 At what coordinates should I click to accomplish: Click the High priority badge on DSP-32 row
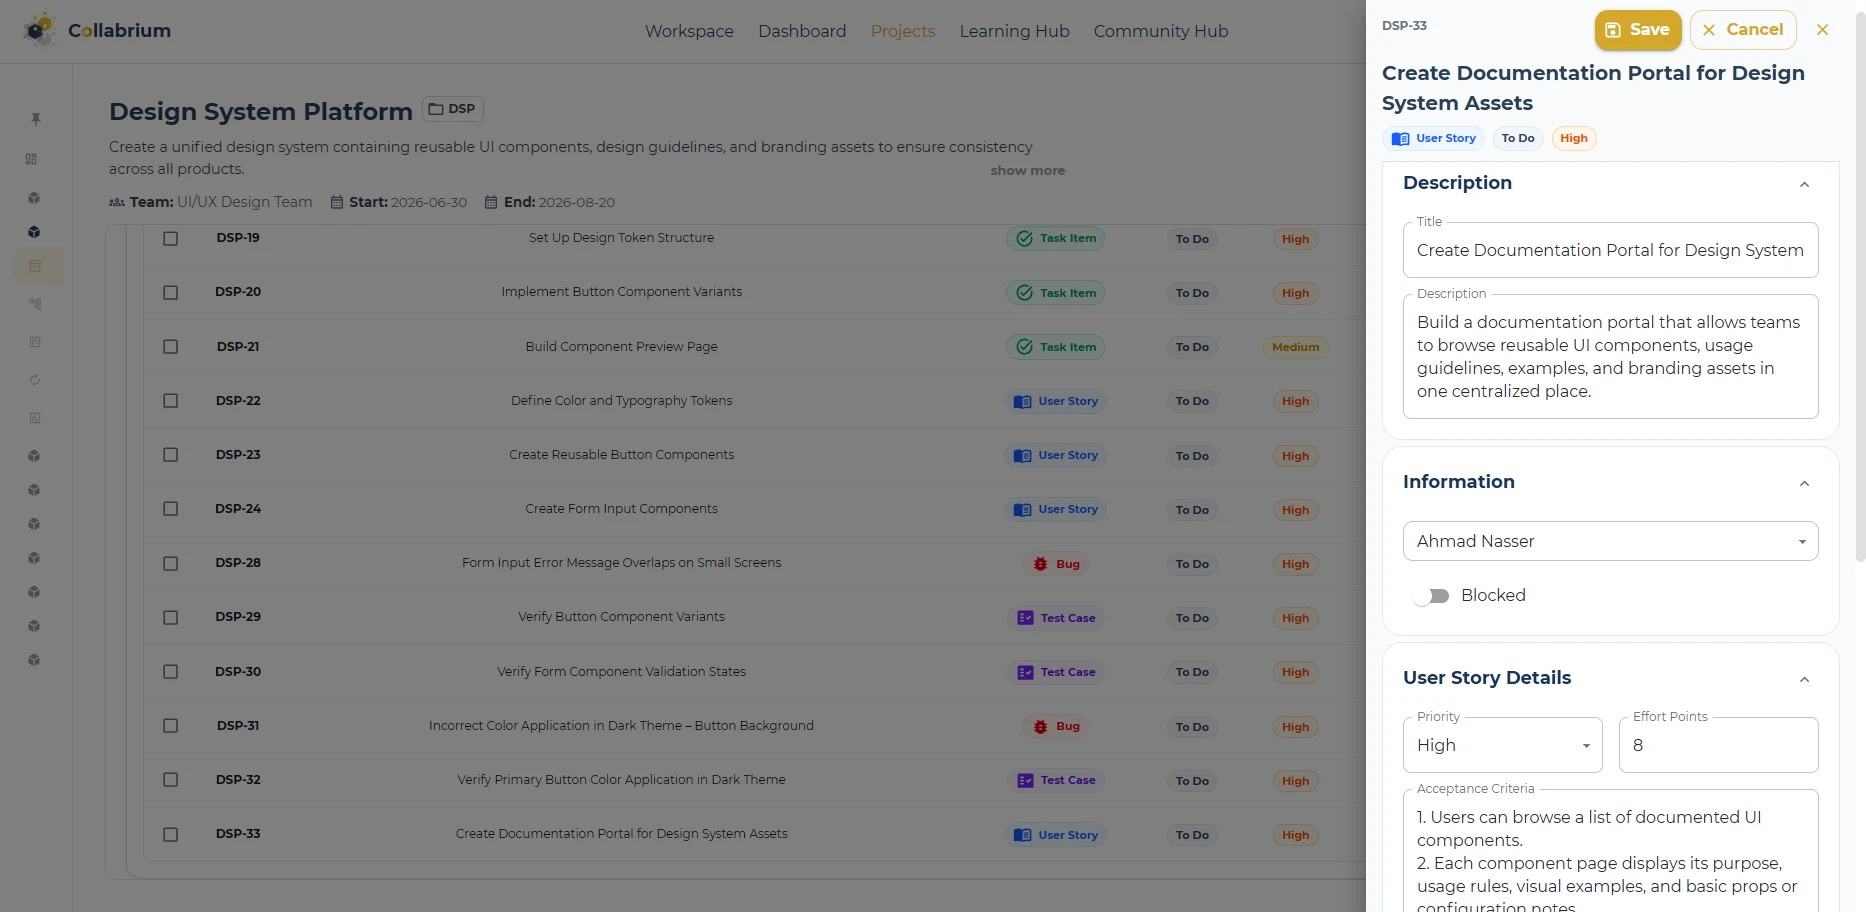pyautogui.click(x=1295, y=781)
